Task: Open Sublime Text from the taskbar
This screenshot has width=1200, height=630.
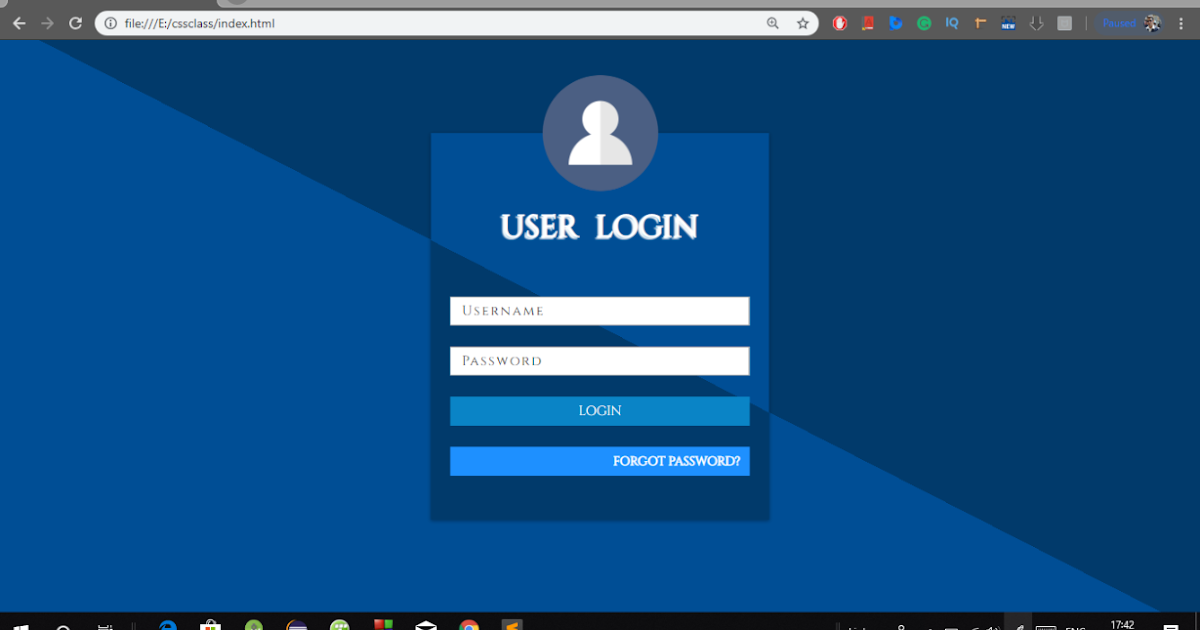Action: point(513,624)
